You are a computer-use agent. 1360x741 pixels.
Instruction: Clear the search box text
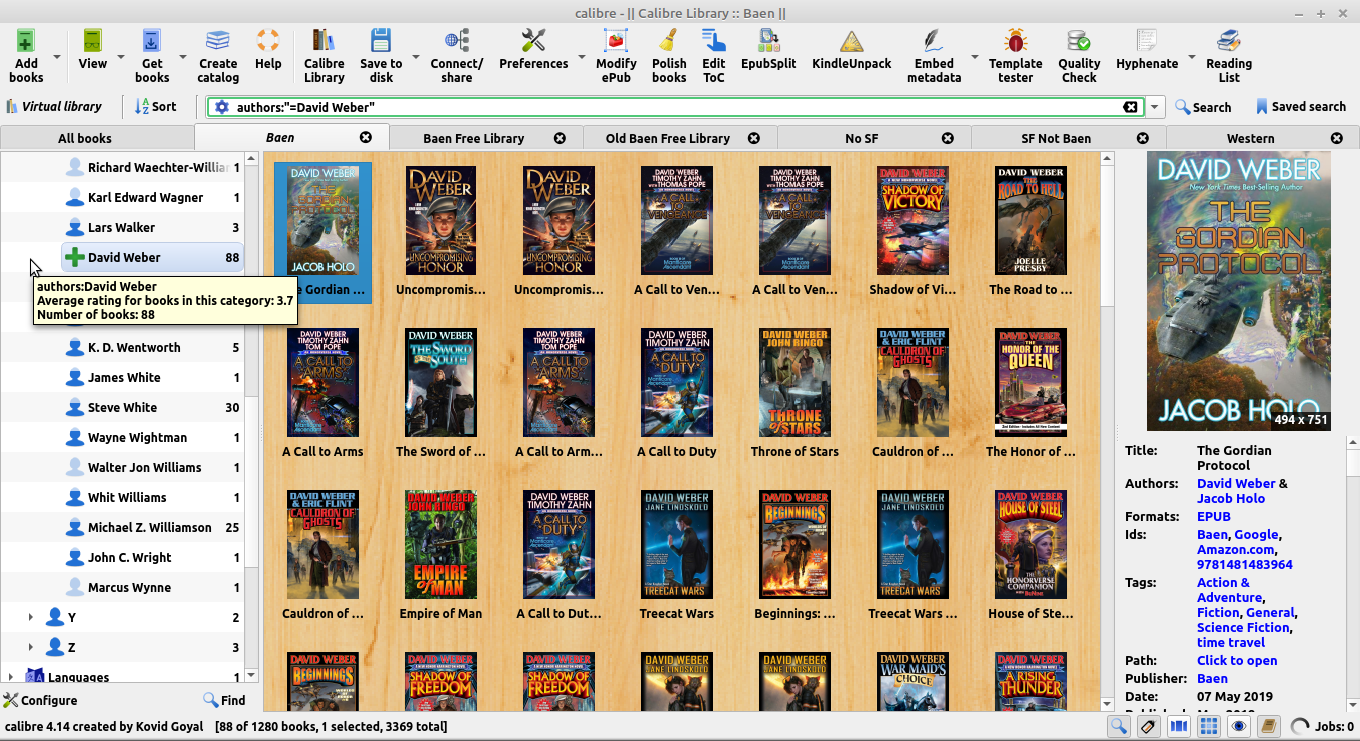coord(1130,107)
